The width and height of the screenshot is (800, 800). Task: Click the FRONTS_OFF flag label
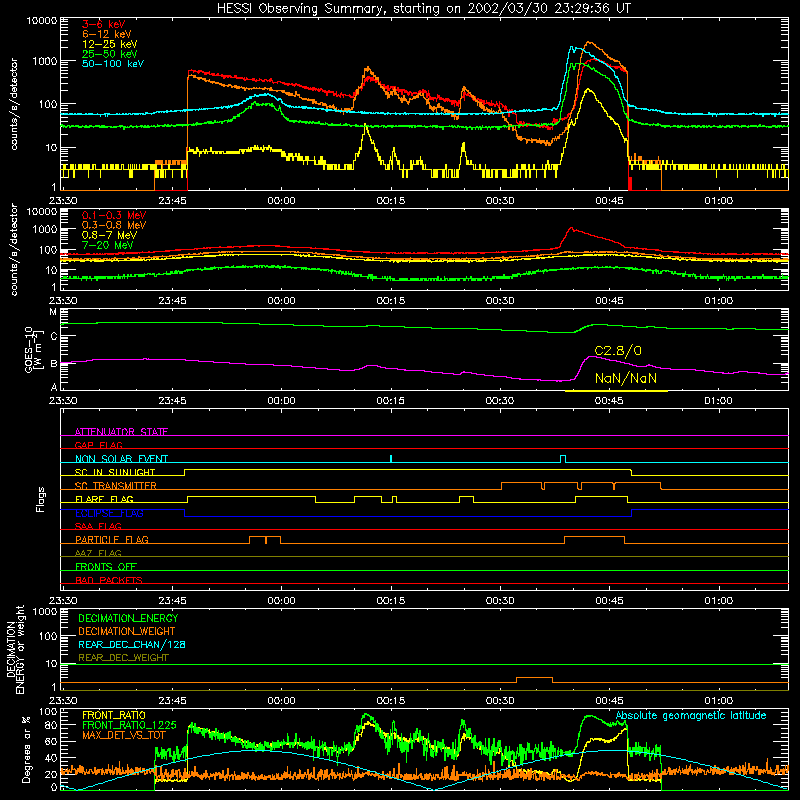(x=106, y=566)
